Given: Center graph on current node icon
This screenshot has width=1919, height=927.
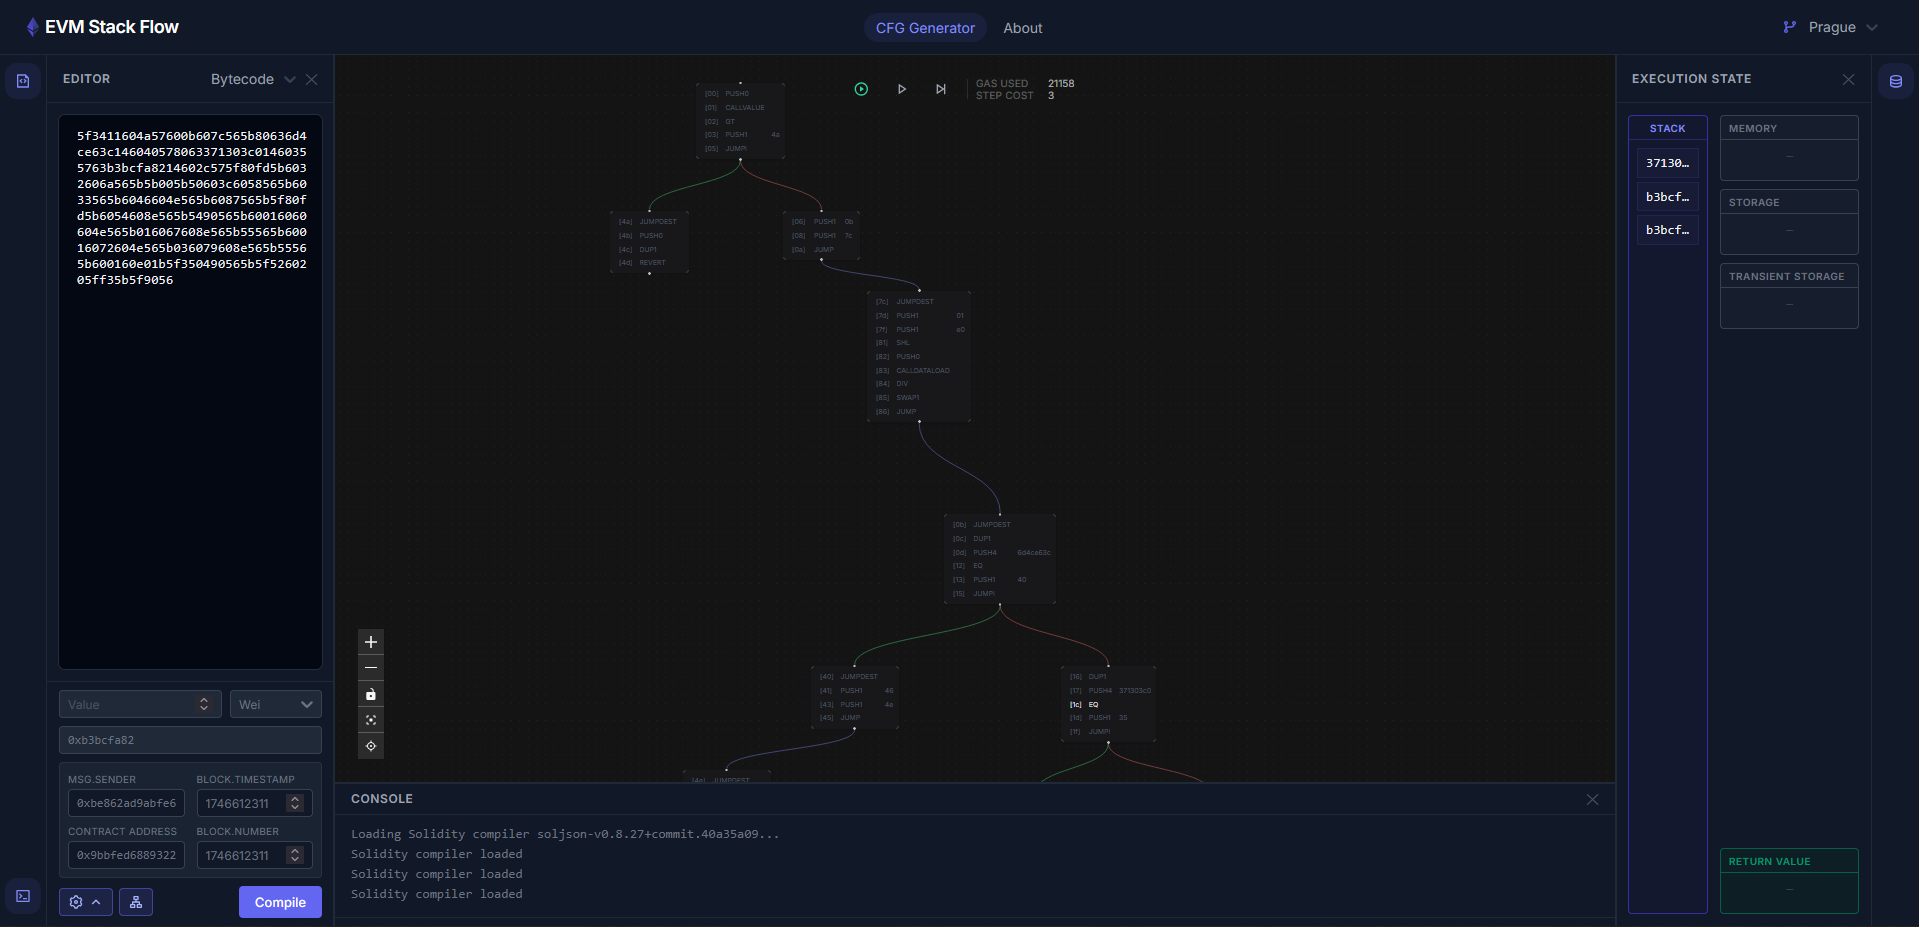Looking at the screenshot, I should 371,746.
